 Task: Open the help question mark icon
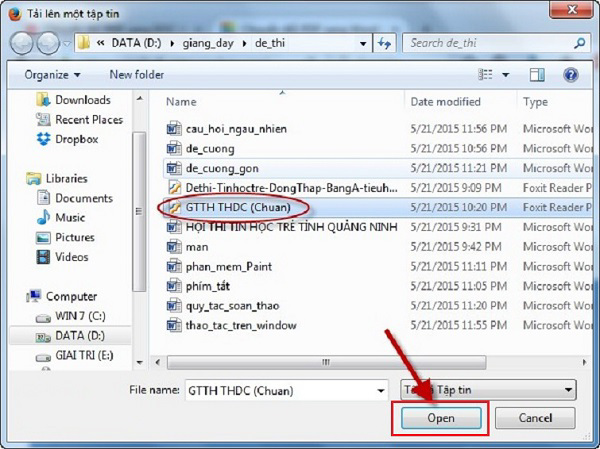click(571, 75)
